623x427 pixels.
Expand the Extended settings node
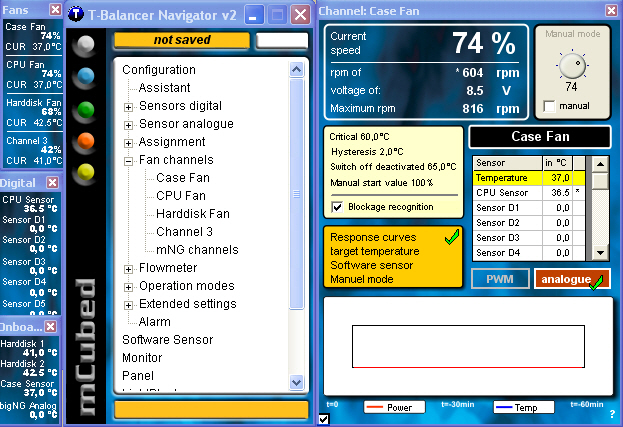tap(128, 305)
